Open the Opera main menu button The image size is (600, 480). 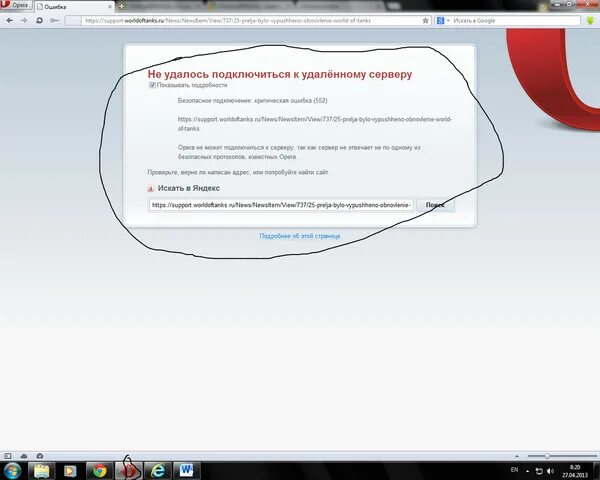click(16, 5)
